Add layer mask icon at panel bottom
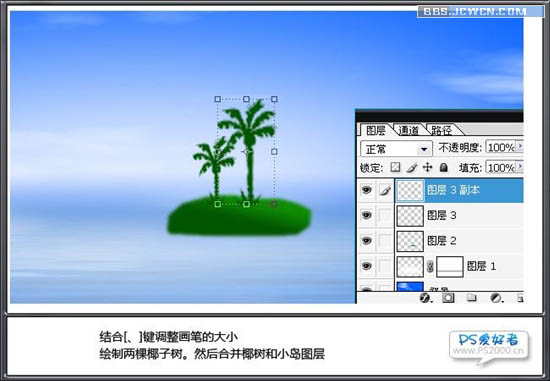This screenshot has width=550, height=381. click(x=448, y=298)
